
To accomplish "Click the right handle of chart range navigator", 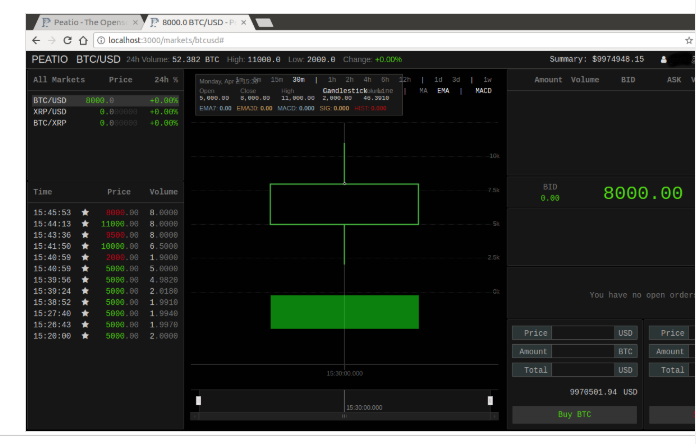I will tap(490, 401).
